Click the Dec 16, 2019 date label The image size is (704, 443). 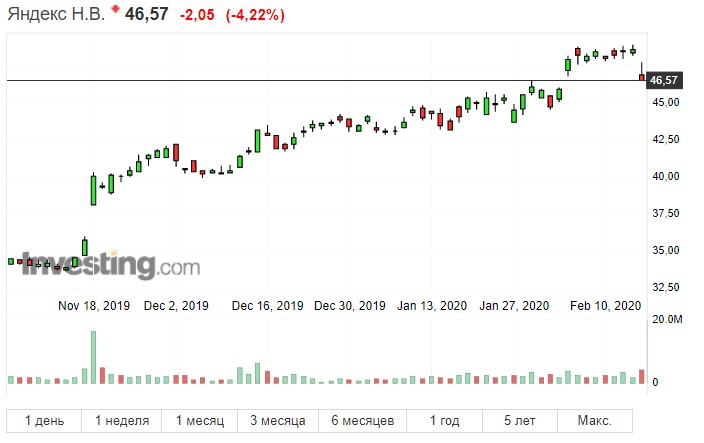[x=268, y=306]
